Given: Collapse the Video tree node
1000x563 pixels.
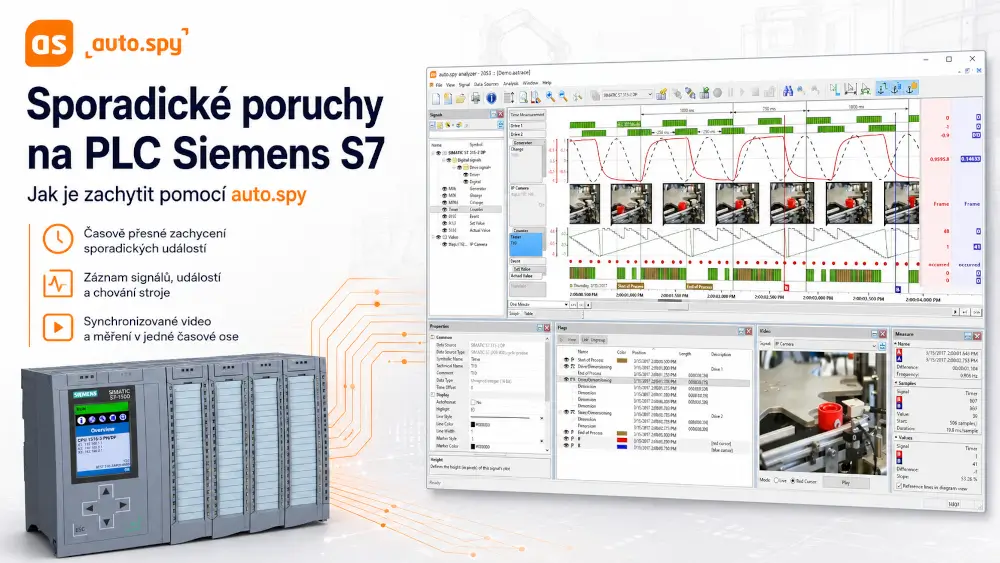Looking at the screenshot, I should point(433,237).
